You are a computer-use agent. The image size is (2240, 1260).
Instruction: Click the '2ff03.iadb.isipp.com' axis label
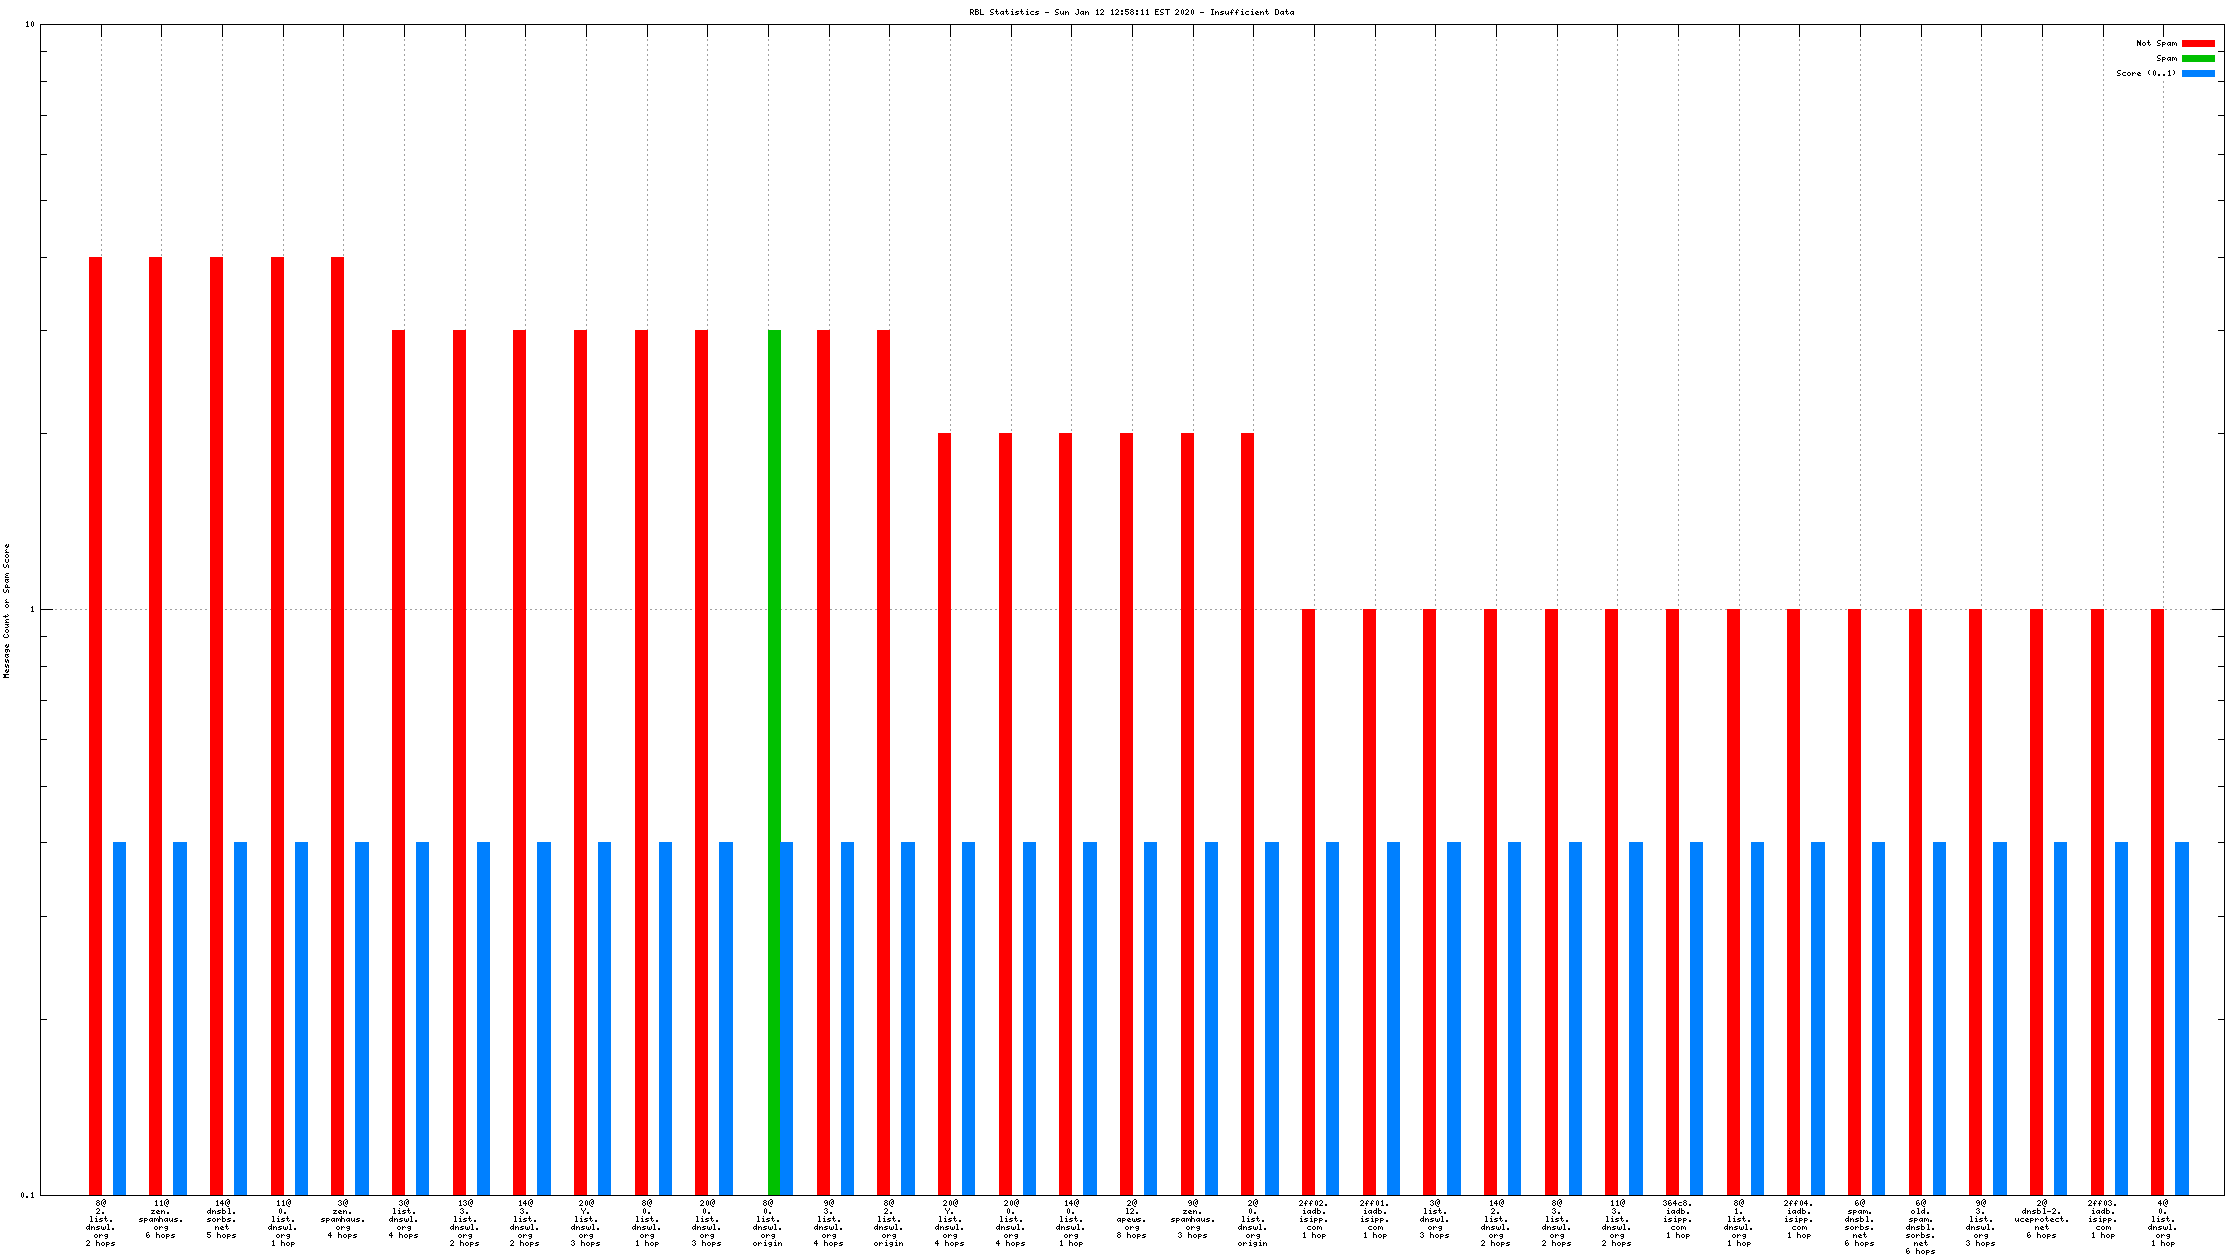[2102, 1219]
